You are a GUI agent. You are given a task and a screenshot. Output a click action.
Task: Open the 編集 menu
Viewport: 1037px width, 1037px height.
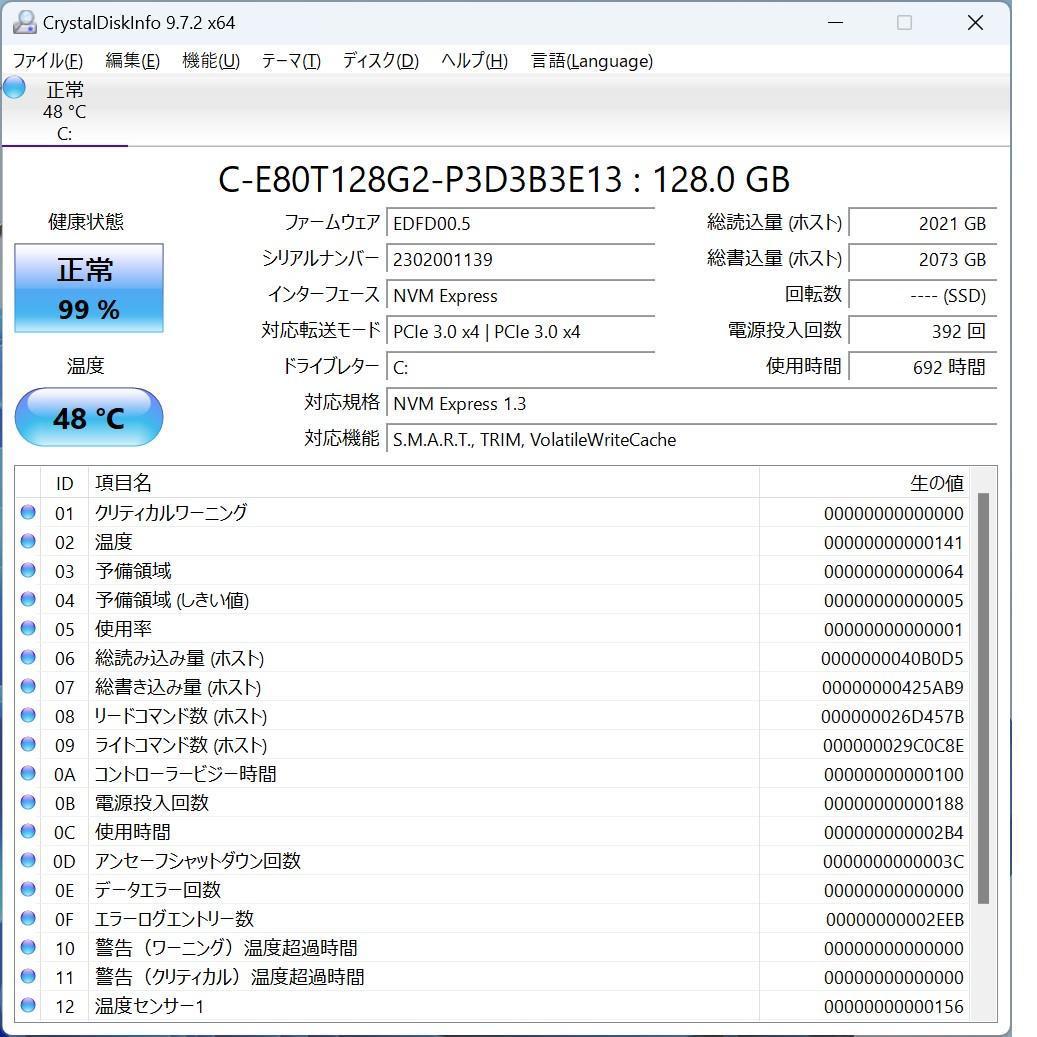coord(131,61)
